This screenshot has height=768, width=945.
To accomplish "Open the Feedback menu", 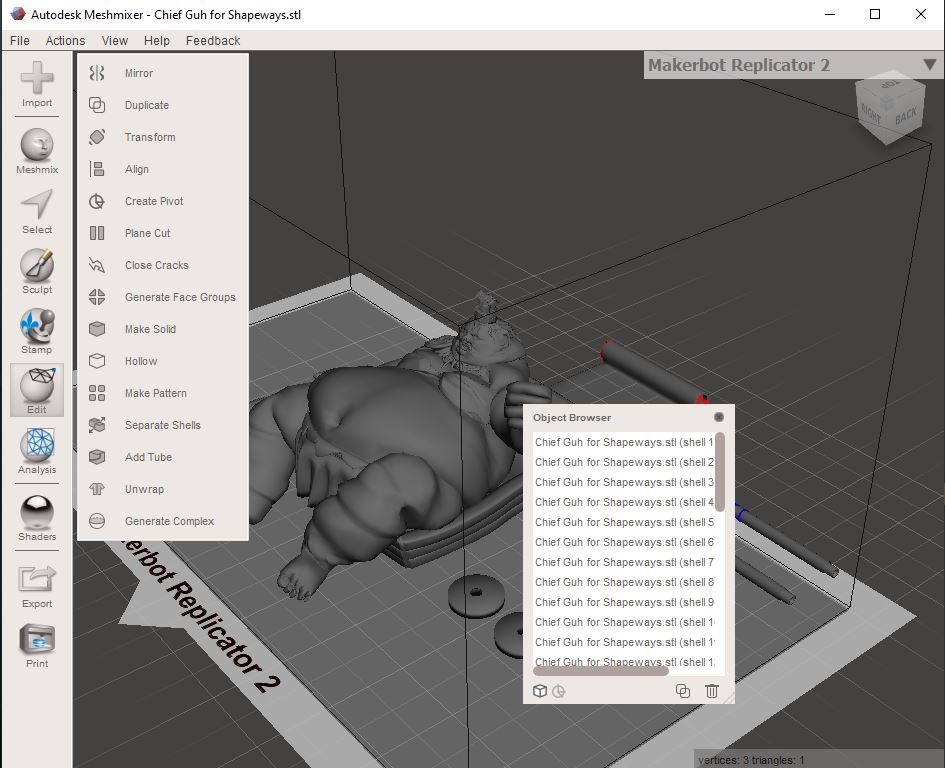I will (x=213, y=40).
